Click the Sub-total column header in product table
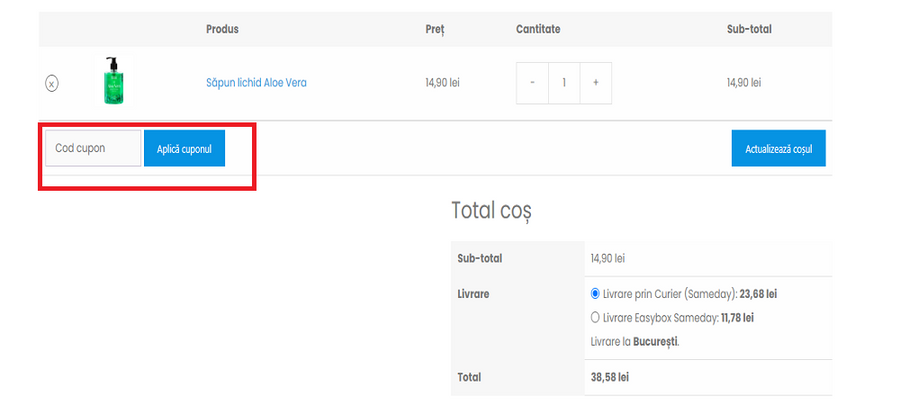 pos(749,30)
